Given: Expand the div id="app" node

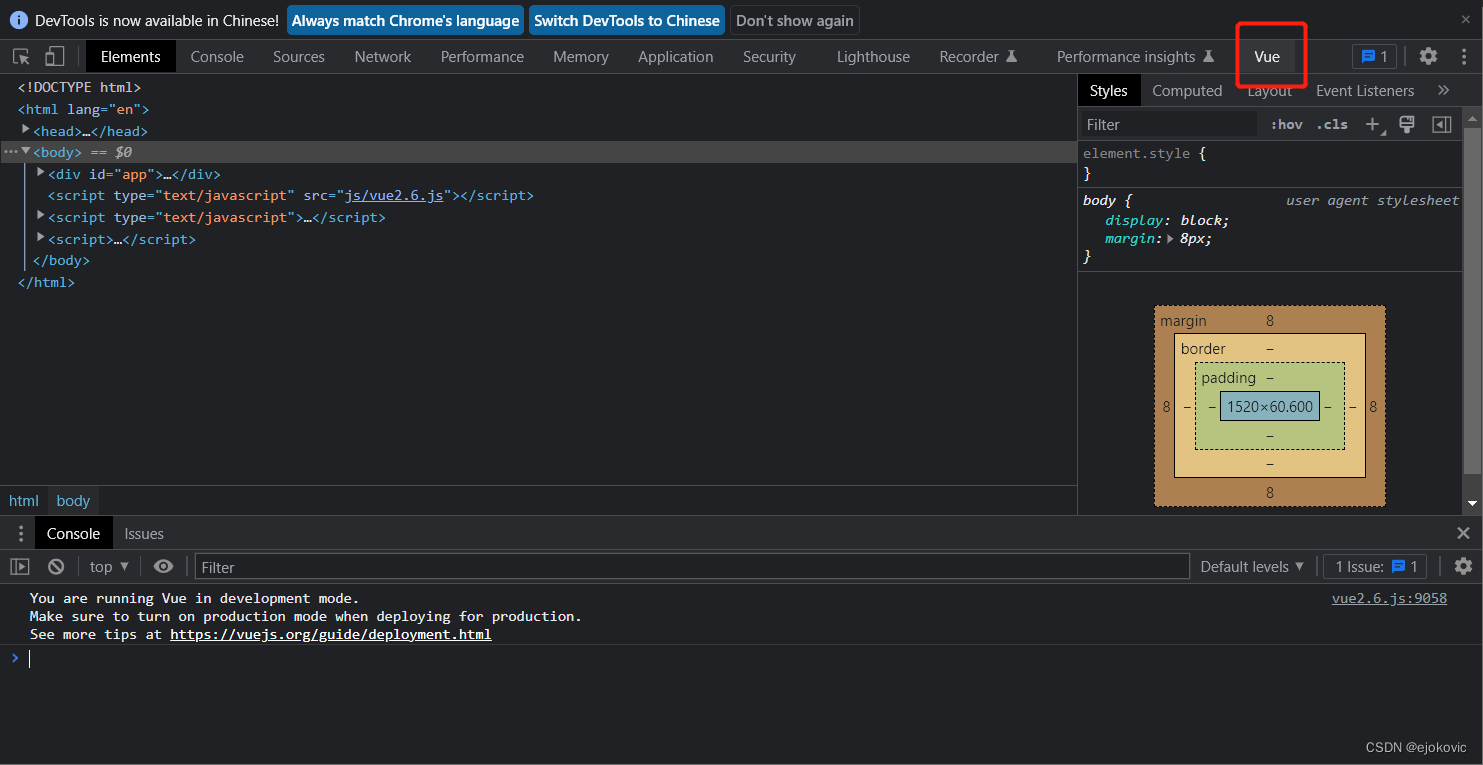Looking at the screenshot, I should (41, 173).
